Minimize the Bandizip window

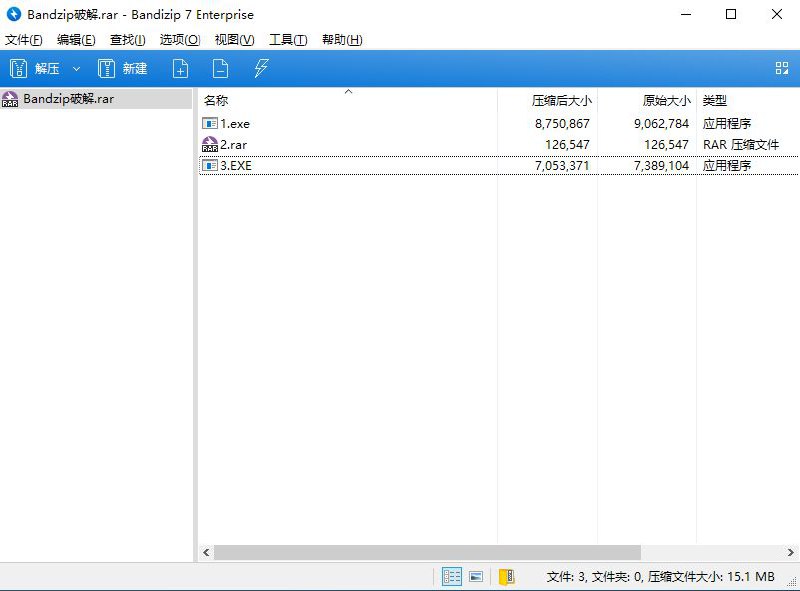tap(686, 14)
